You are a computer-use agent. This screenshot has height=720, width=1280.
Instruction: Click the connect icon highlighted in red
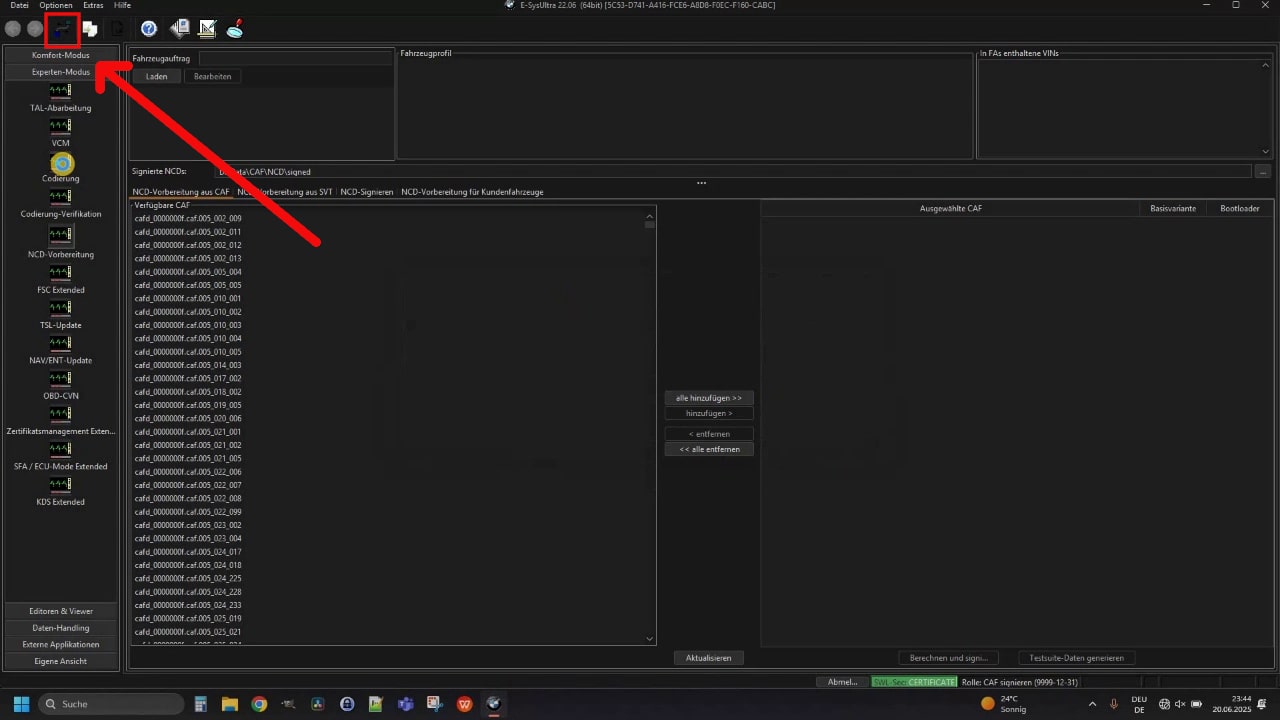click(x=61, y=29)
